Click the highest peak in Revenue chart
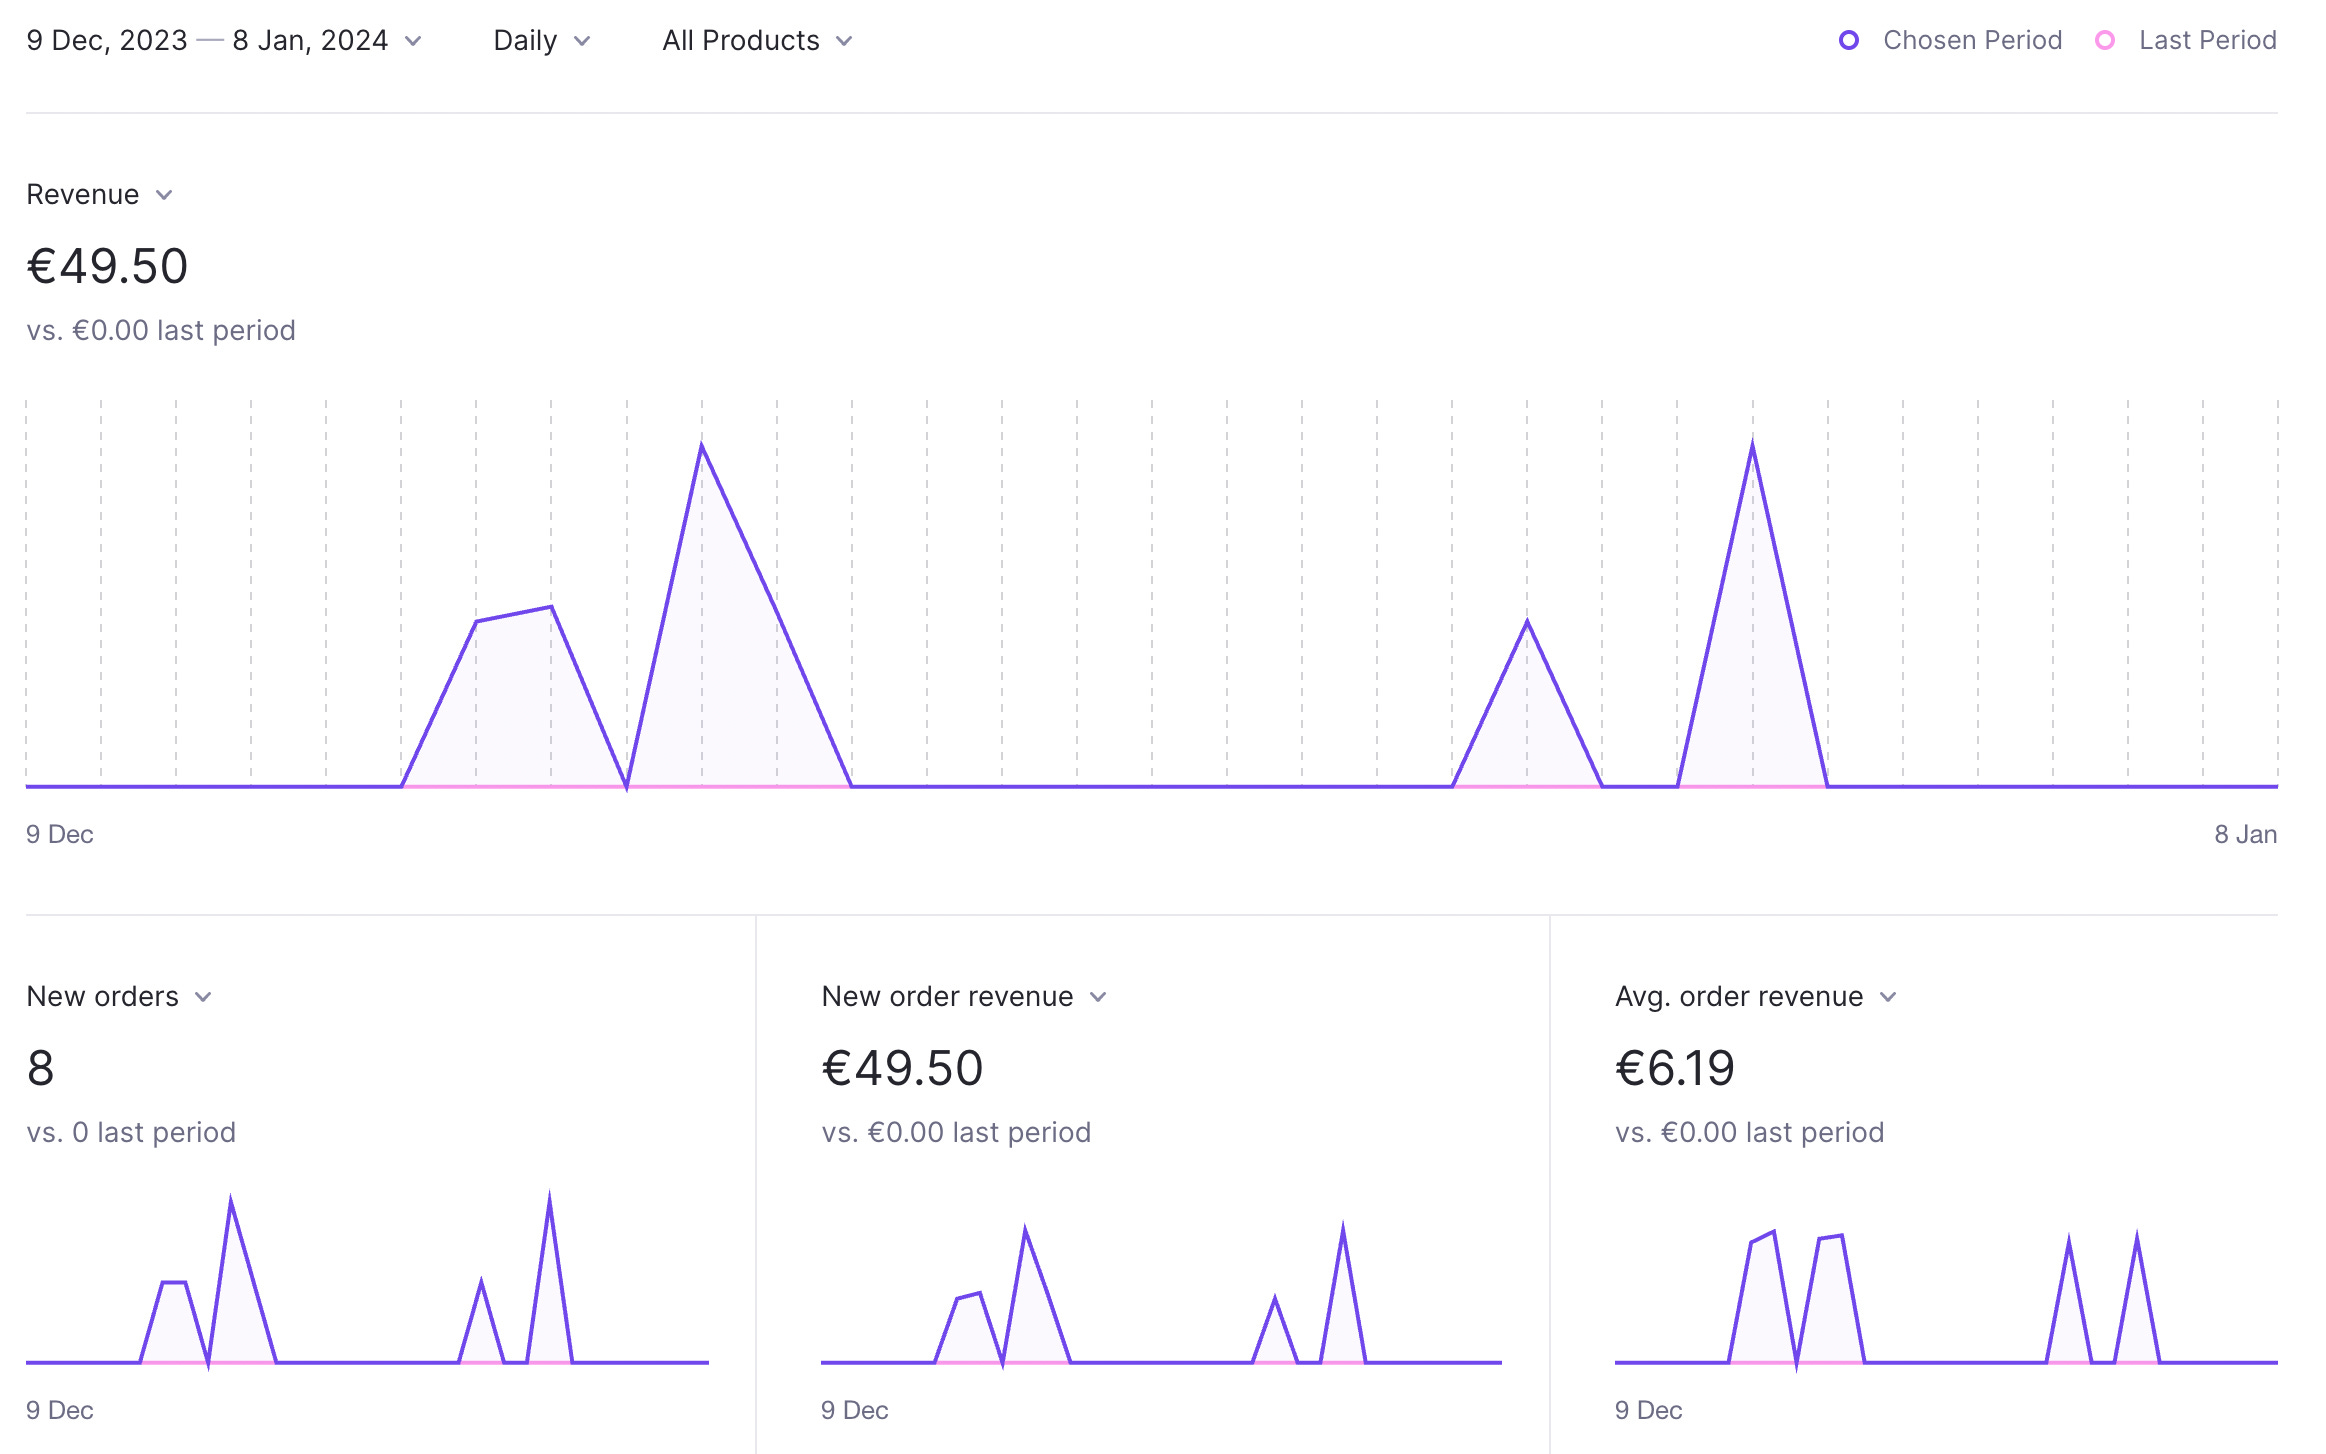The height and width of the screenshot is (1454, 2326). [1752, 445]
